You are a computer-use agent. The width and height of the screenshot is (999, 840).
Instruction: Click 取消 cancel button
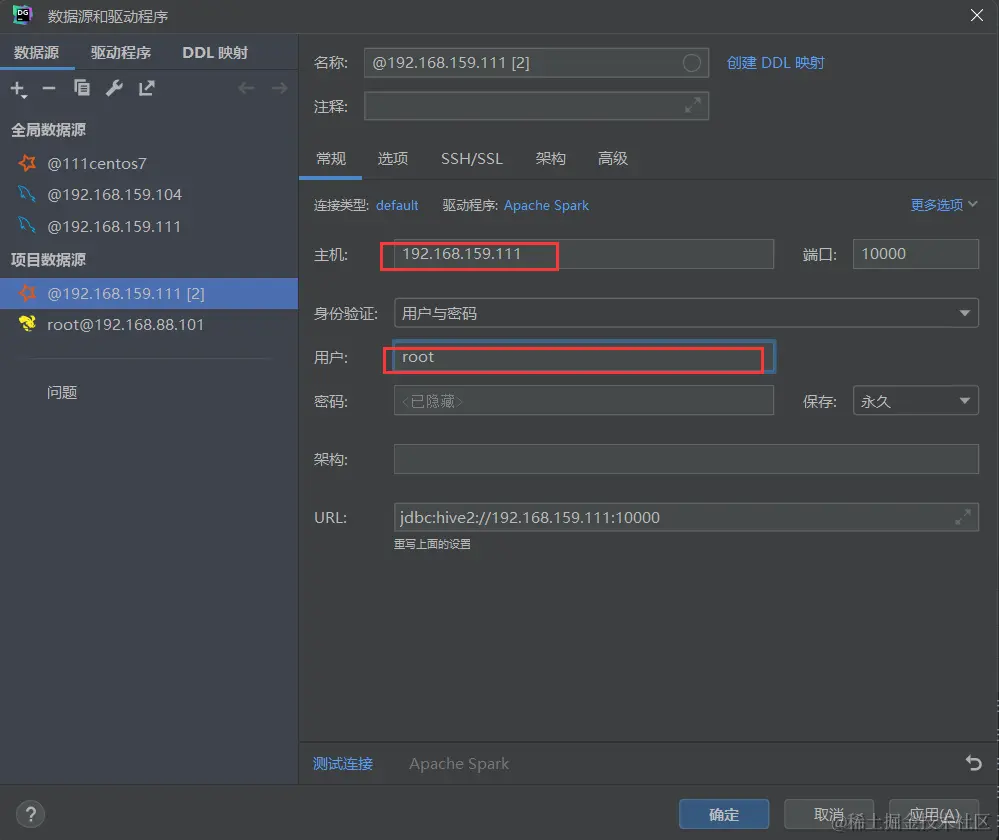click(x=828, y=814)
